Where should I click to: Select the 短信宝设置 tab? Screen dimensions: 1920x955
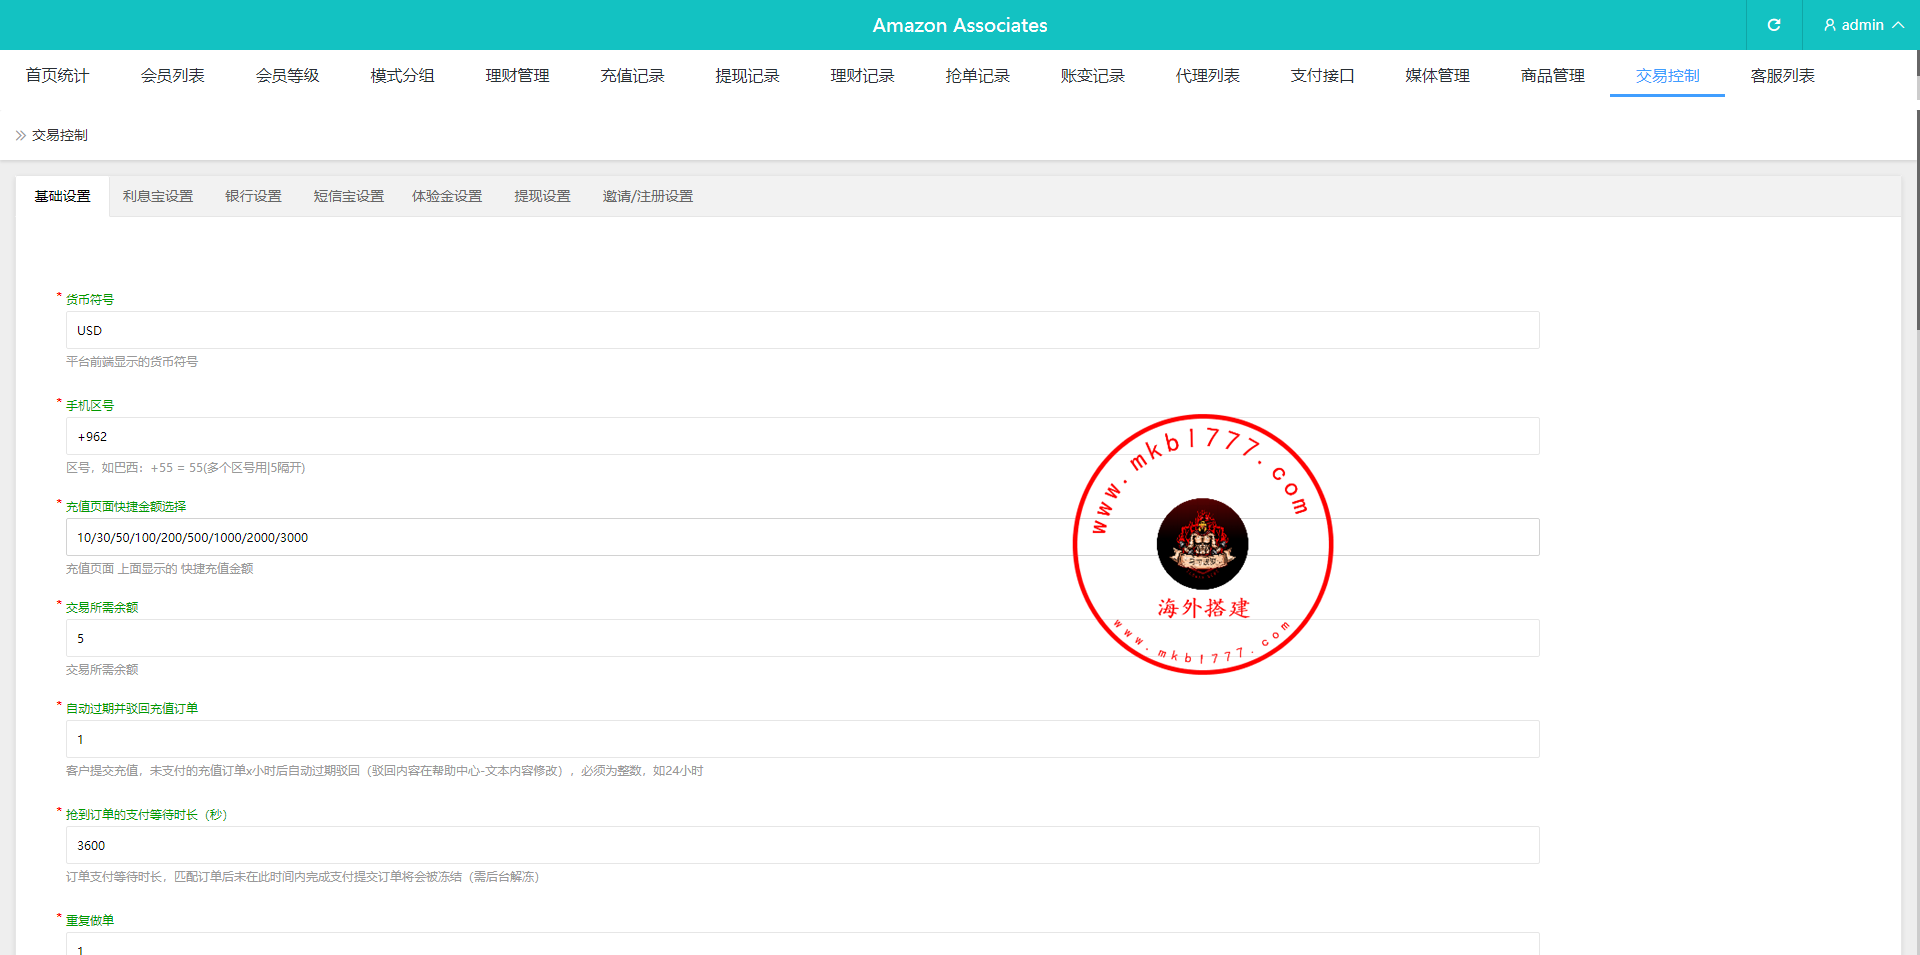[348, 196]
